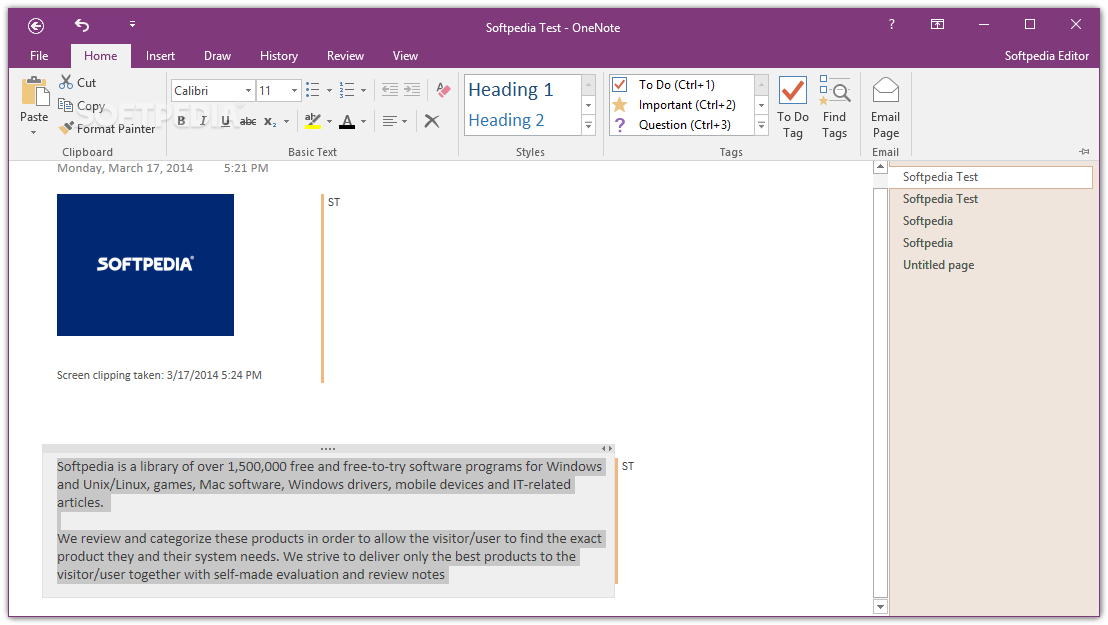Screen dimensions: 1108x625
Task: Click Cut in Clipboard group
Action: (x=78, y=83)
